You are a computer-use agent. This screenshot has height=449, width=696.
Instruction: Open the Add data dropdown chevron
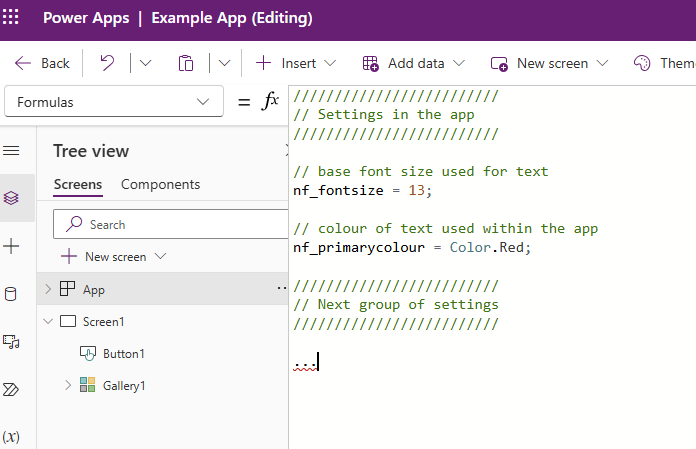(459, 63)
